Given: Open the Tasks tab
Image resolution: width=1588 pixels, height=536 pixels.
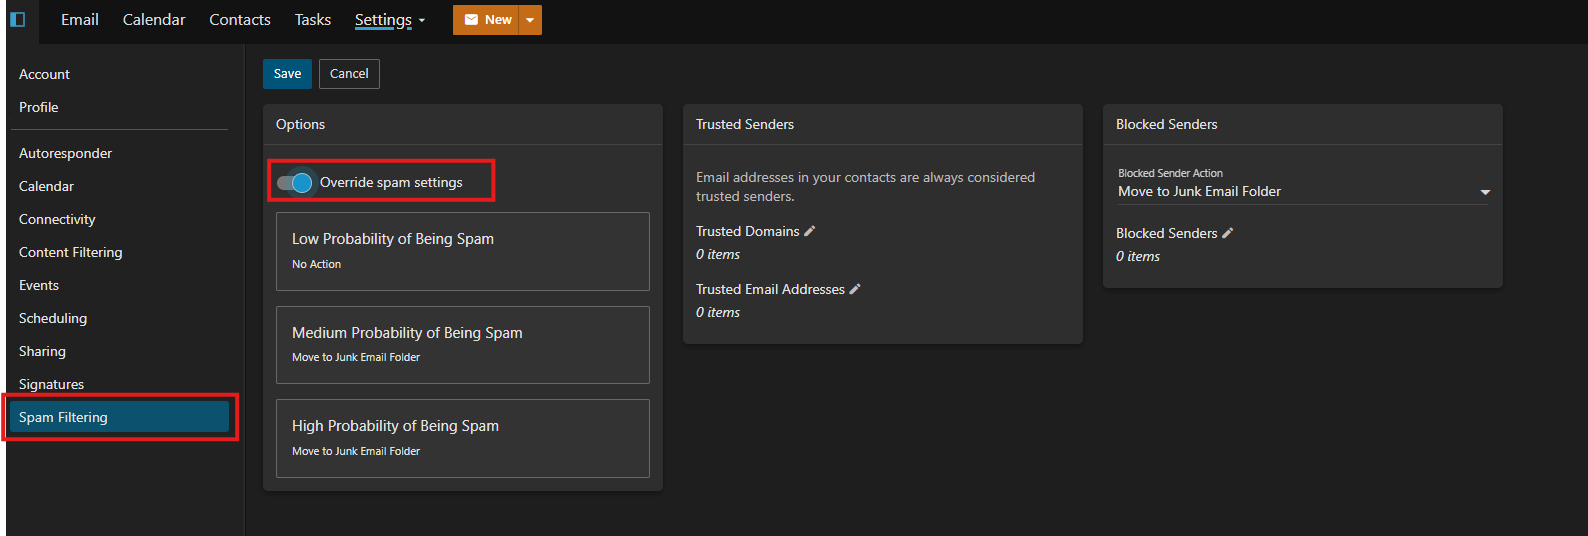Looking at the screenshot, I should 313,20.
